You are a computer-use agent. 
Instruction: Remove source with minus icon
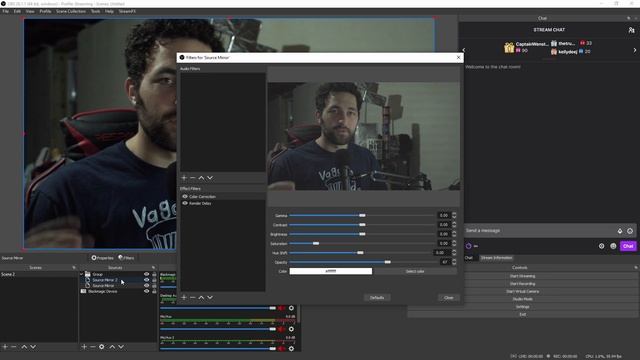tap(93, 347)
